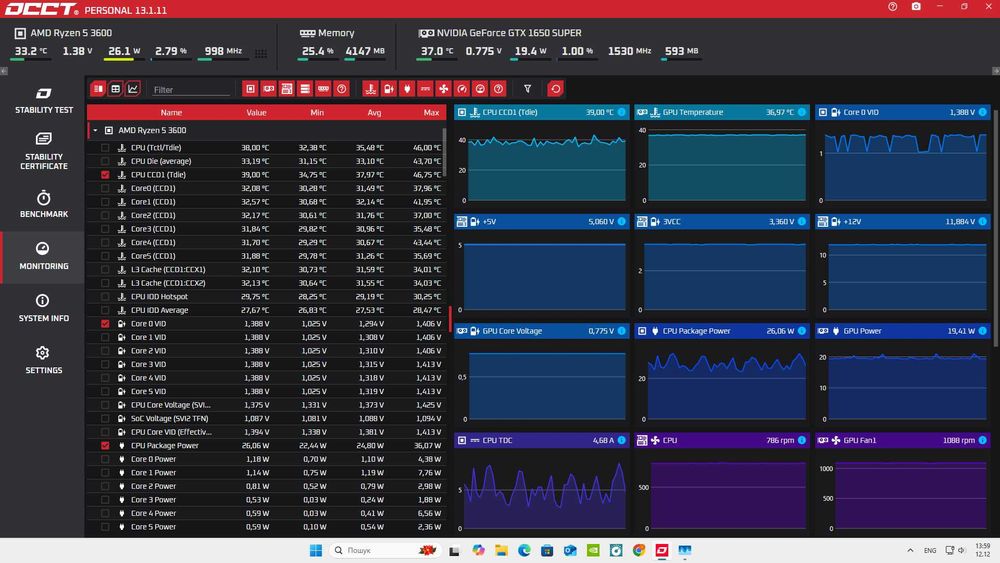This screenshot has height=563, width=1000.
Task: Collapse the AMD Ryzen 5 3600 group
Action: [95, 130]
